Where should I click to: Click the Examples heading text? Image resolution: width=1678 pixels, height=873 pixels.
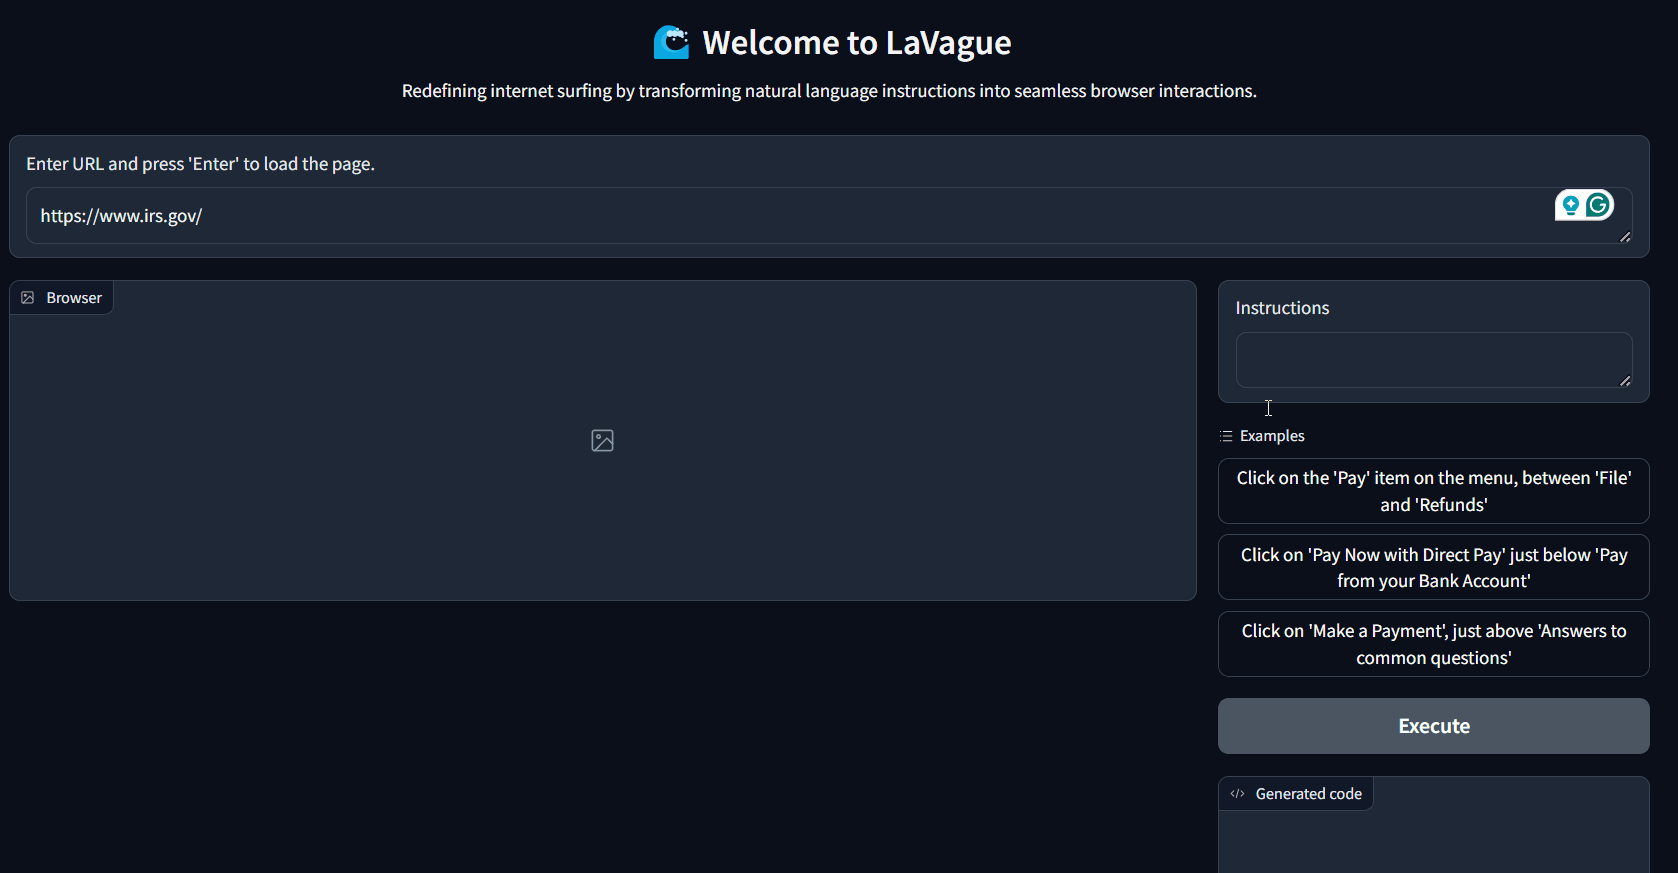tap(1272, 436)
